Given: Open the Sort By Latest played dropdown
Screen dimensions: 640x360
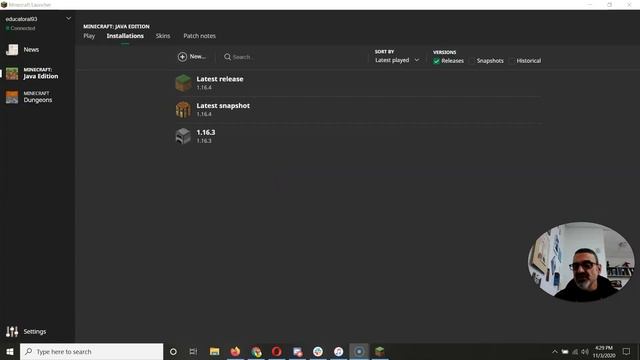Looking at the screenshot, I should (397, 60).
